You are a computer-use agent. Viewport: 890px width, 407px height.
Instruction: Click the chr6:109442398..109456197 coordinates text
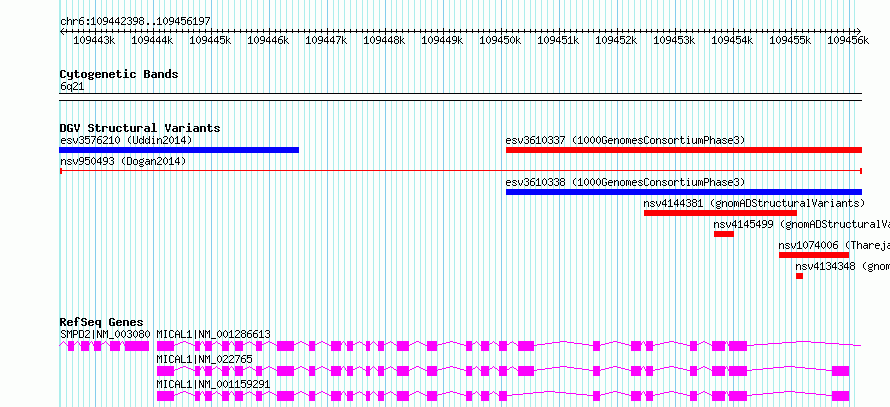point(135,22)
